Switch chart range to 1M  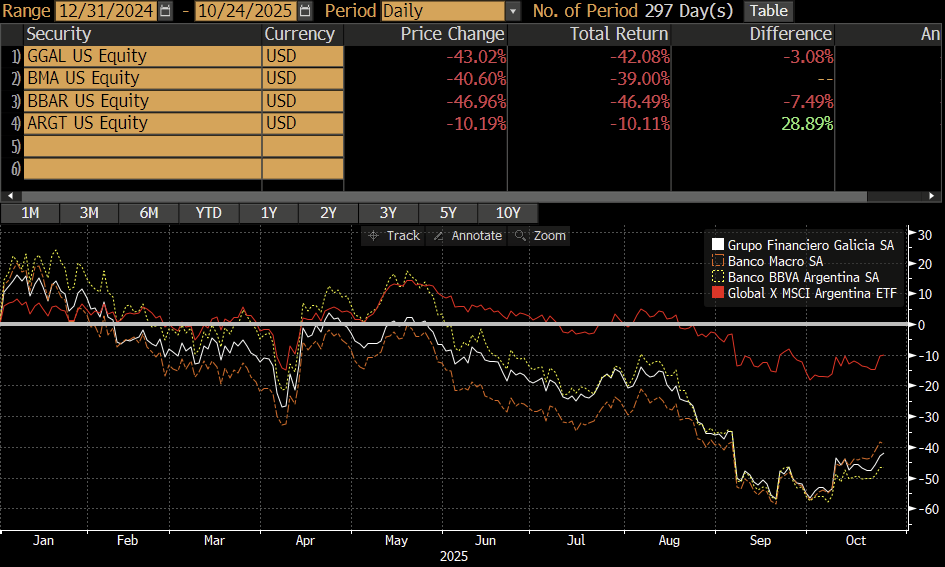[30, 213]
